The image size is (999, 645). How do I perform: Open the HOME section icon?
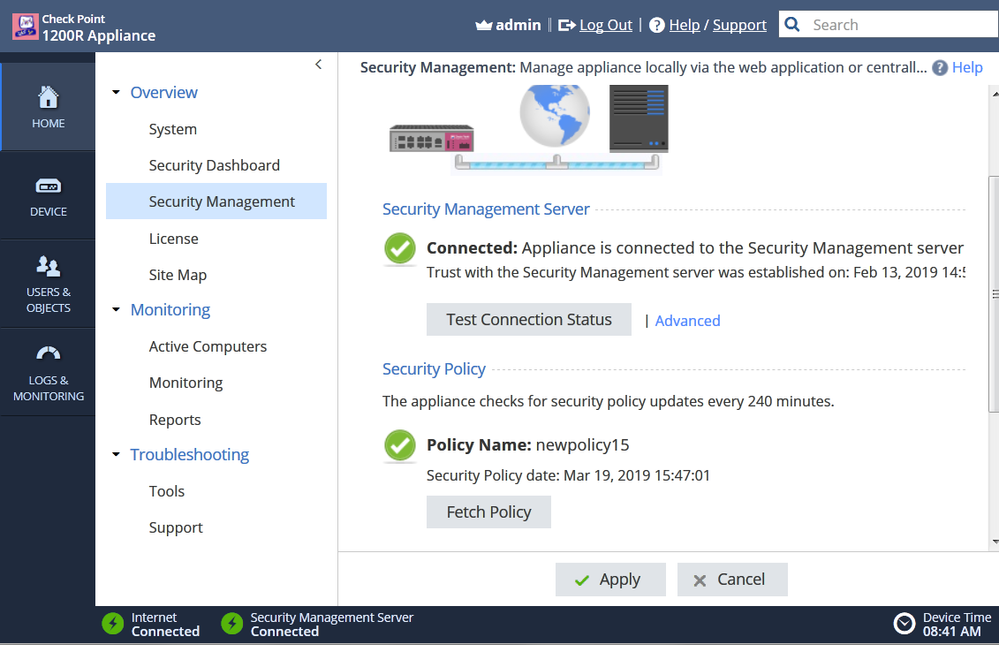tap(48, 98)
